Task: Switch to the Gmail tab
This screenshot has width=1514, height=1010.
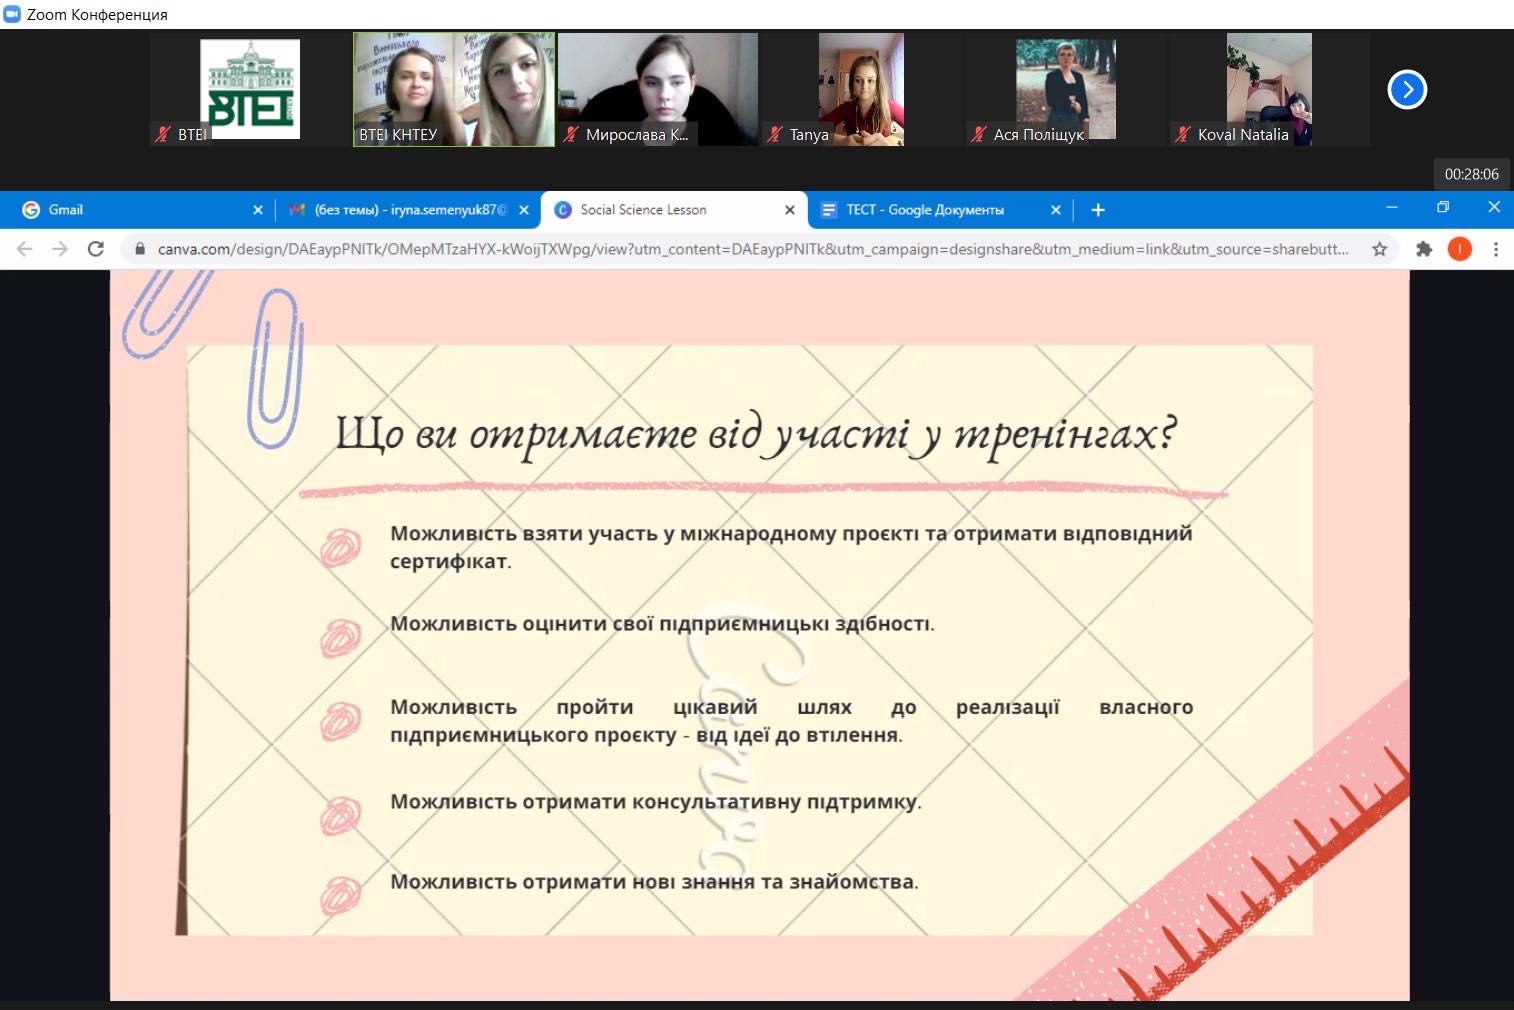Action: pyautogui.click(x=130, y=210)
